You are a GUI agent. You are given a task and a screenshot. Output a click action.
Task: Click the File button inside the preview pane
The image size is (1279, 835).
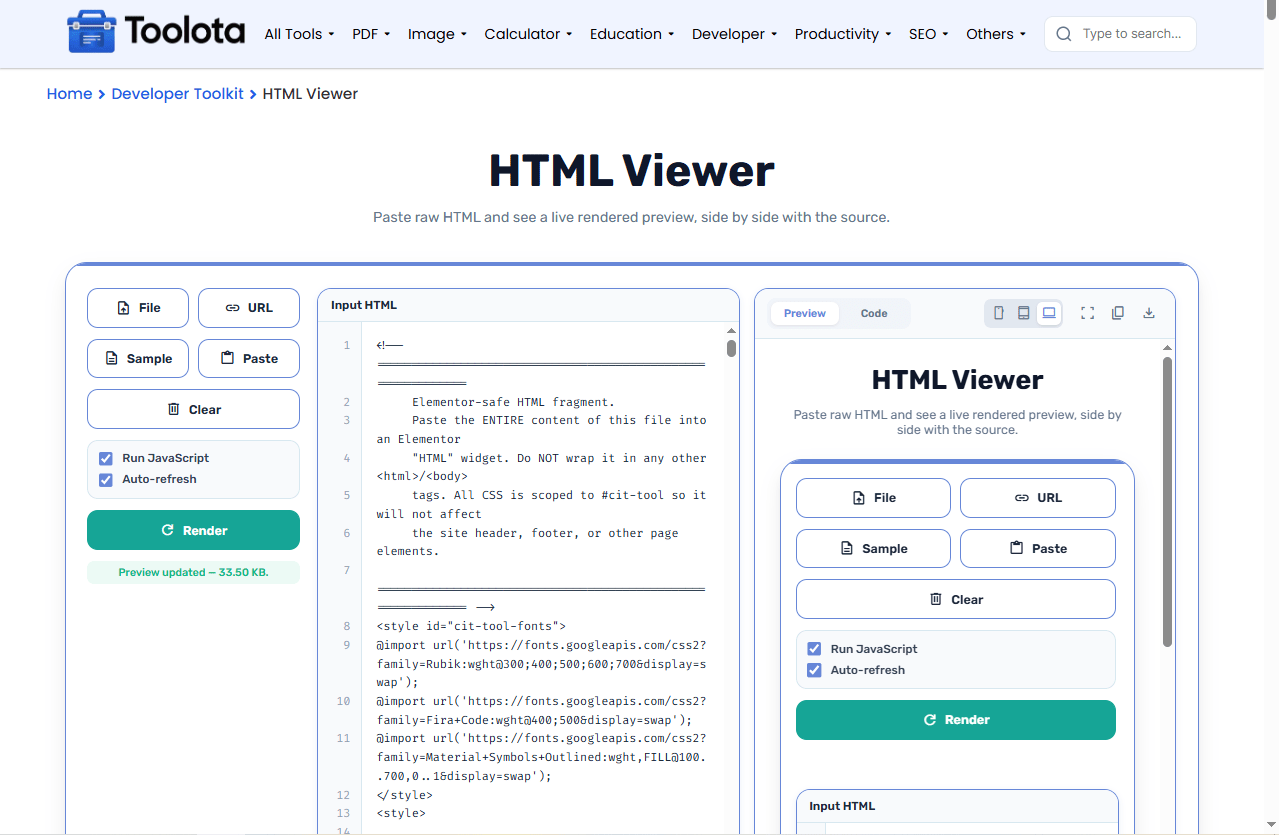pyautogui.click(x=873, y=498)
